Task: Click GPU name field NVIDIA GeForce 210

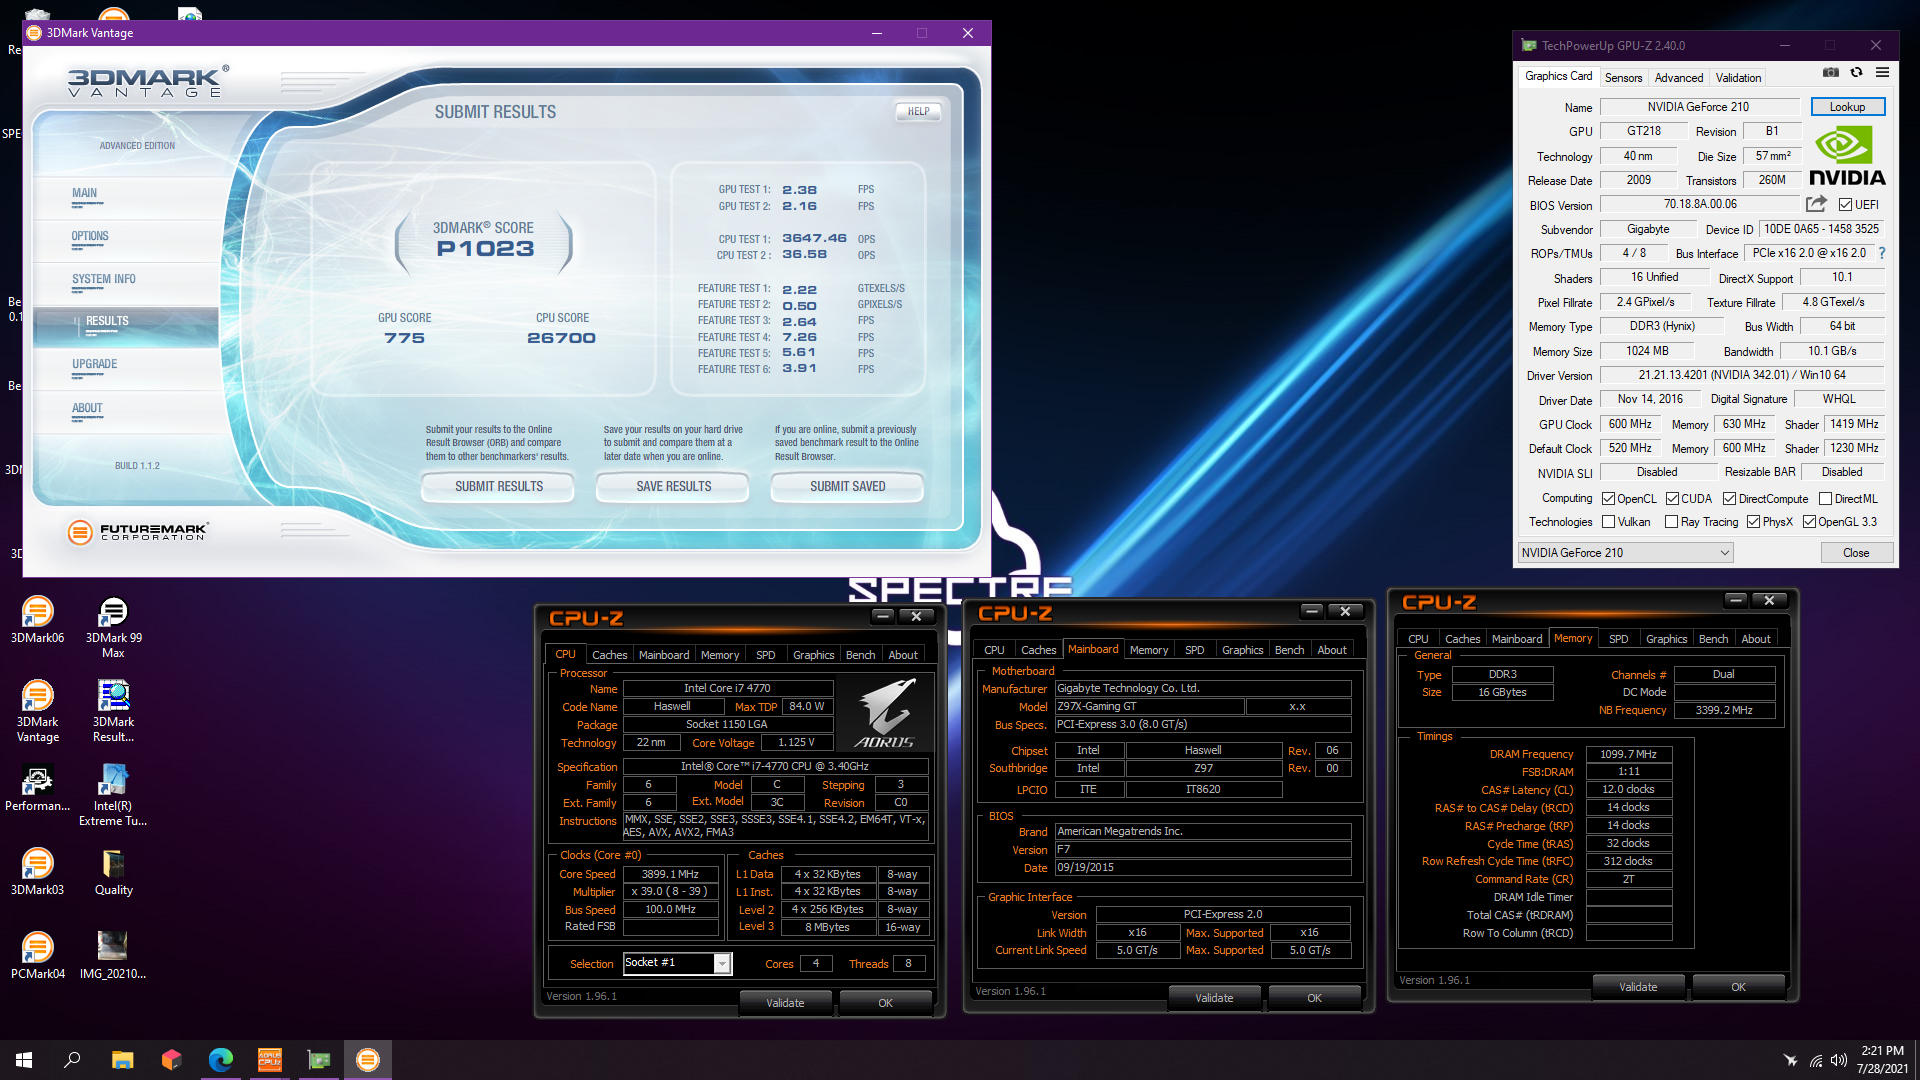Action: pos(1698,107)
